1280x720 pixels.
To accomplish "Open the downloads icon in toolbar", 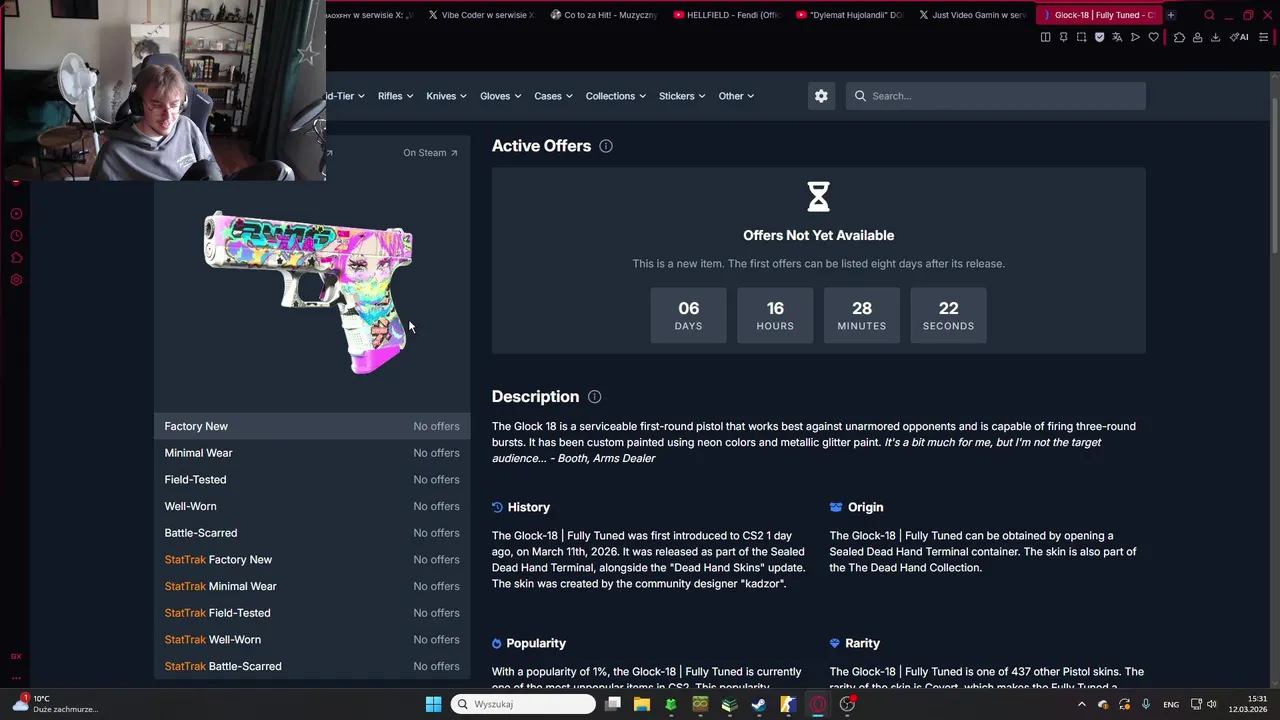I will (1215, 37).
